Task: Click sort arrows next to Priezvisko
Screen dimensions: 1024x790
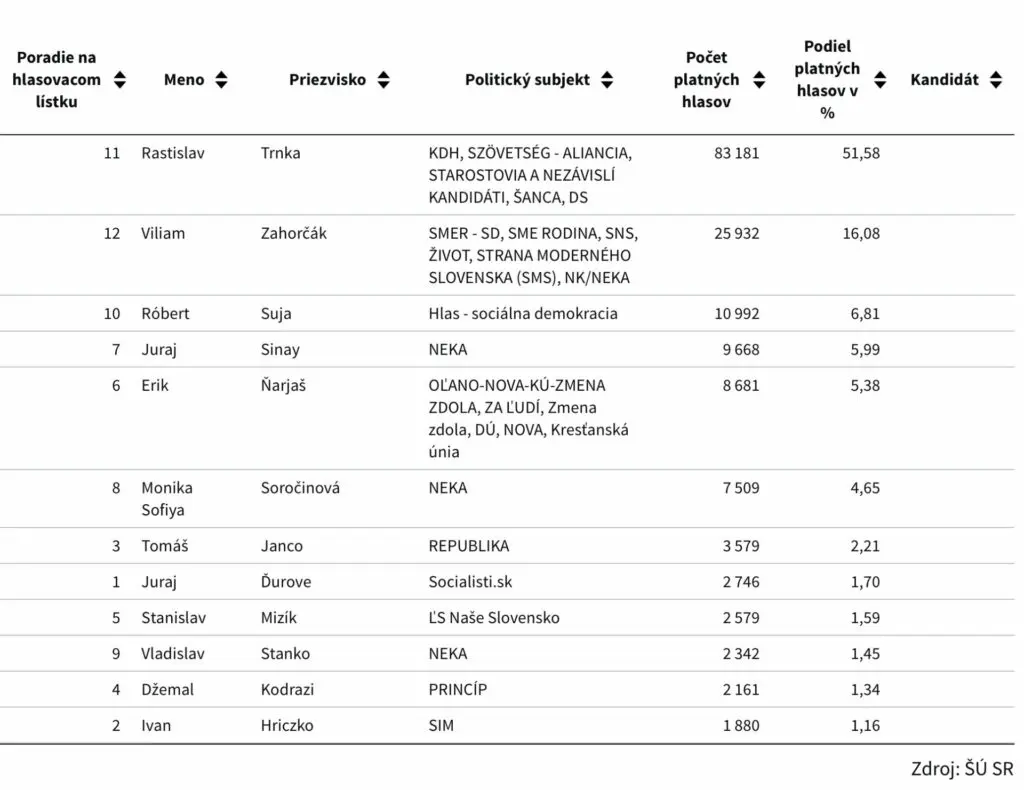Action: (x=383, y=80)
